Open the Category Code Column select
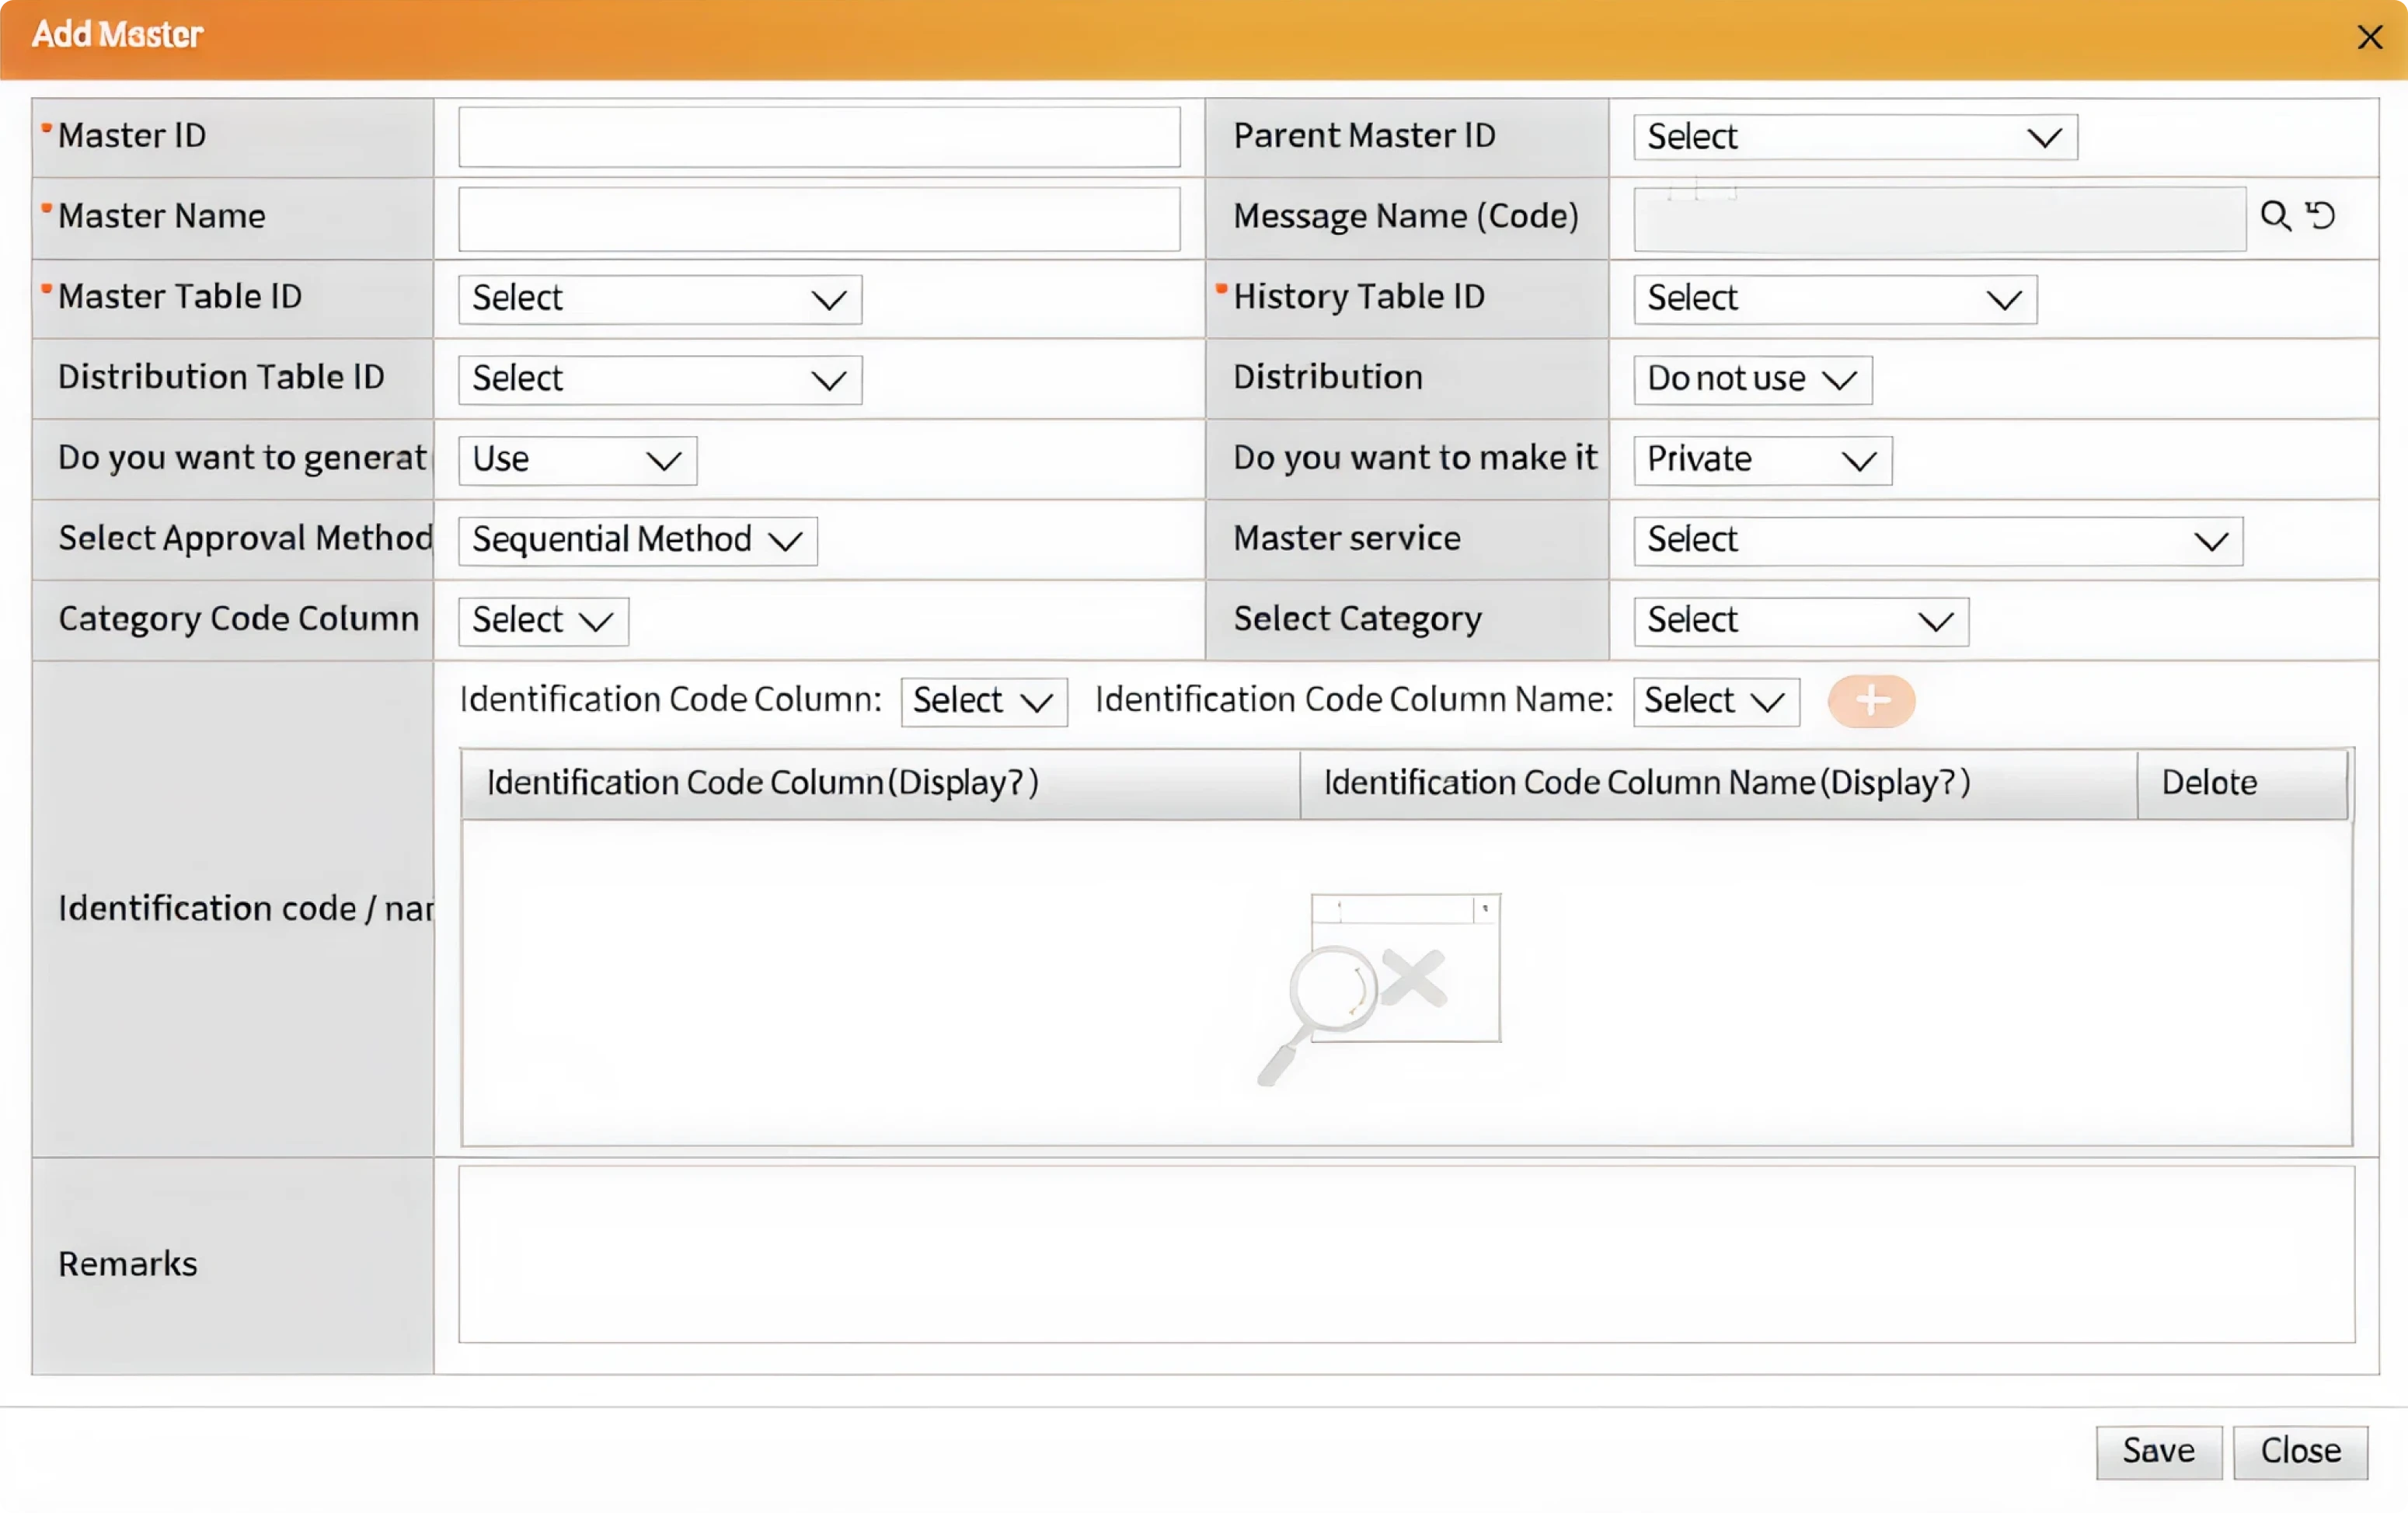The width and height of the screenshot is (2408, 1513). click(542, 620)
